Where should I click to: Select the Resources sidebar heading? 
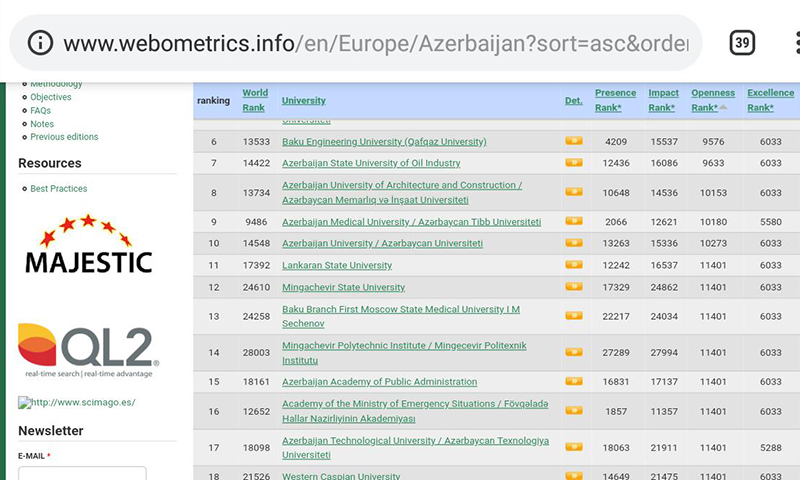pos(49,163)
